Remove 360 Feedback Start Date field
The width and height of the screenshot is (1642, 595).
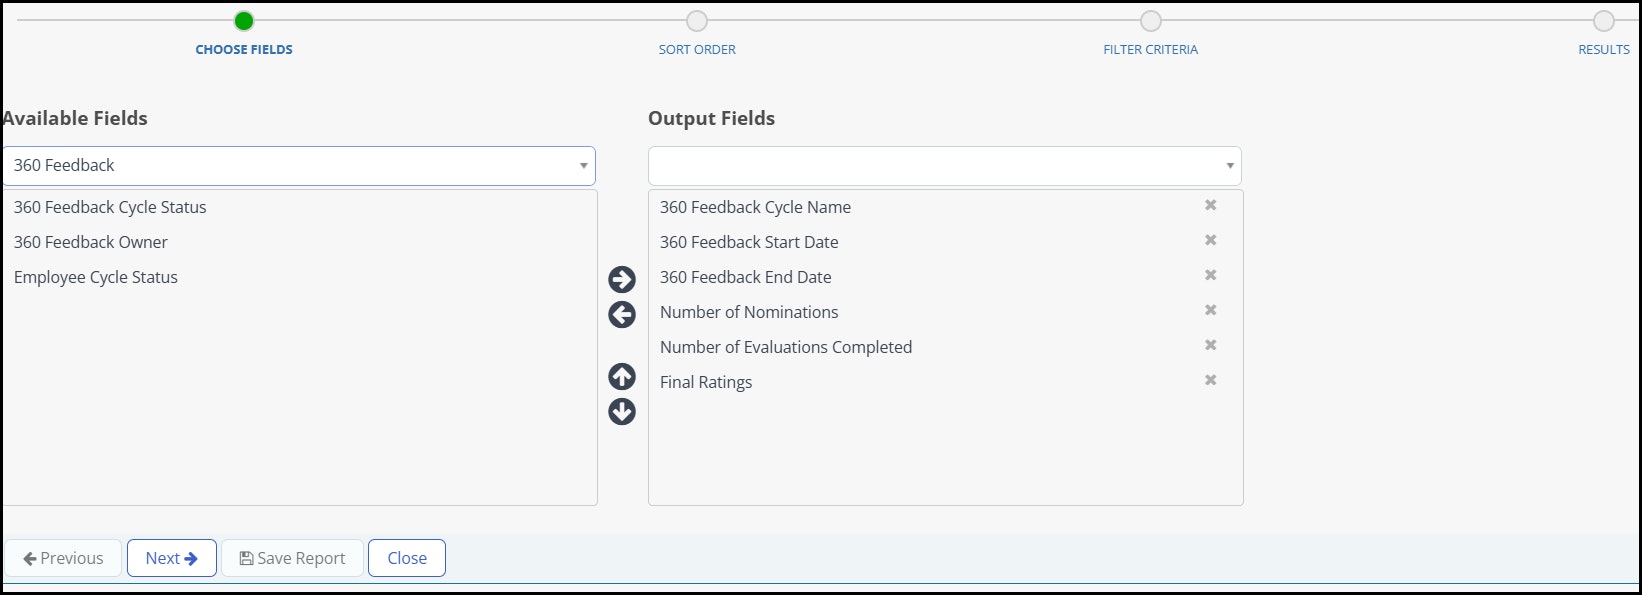(1210, 240)
